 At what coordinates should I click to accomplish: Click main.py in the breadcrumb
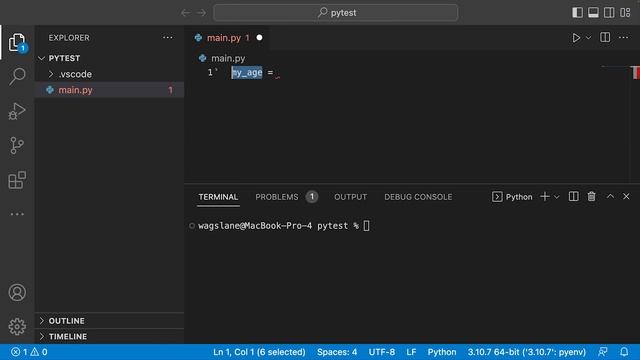pos(228,58)
